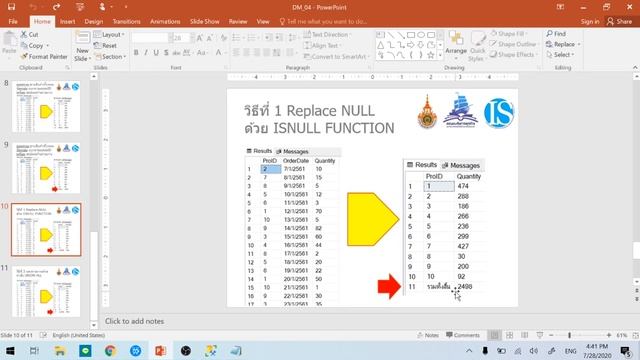Open LINE app on the taskbar
The width and height of the screenshot is (640, 360).
(x=85, y=351)
